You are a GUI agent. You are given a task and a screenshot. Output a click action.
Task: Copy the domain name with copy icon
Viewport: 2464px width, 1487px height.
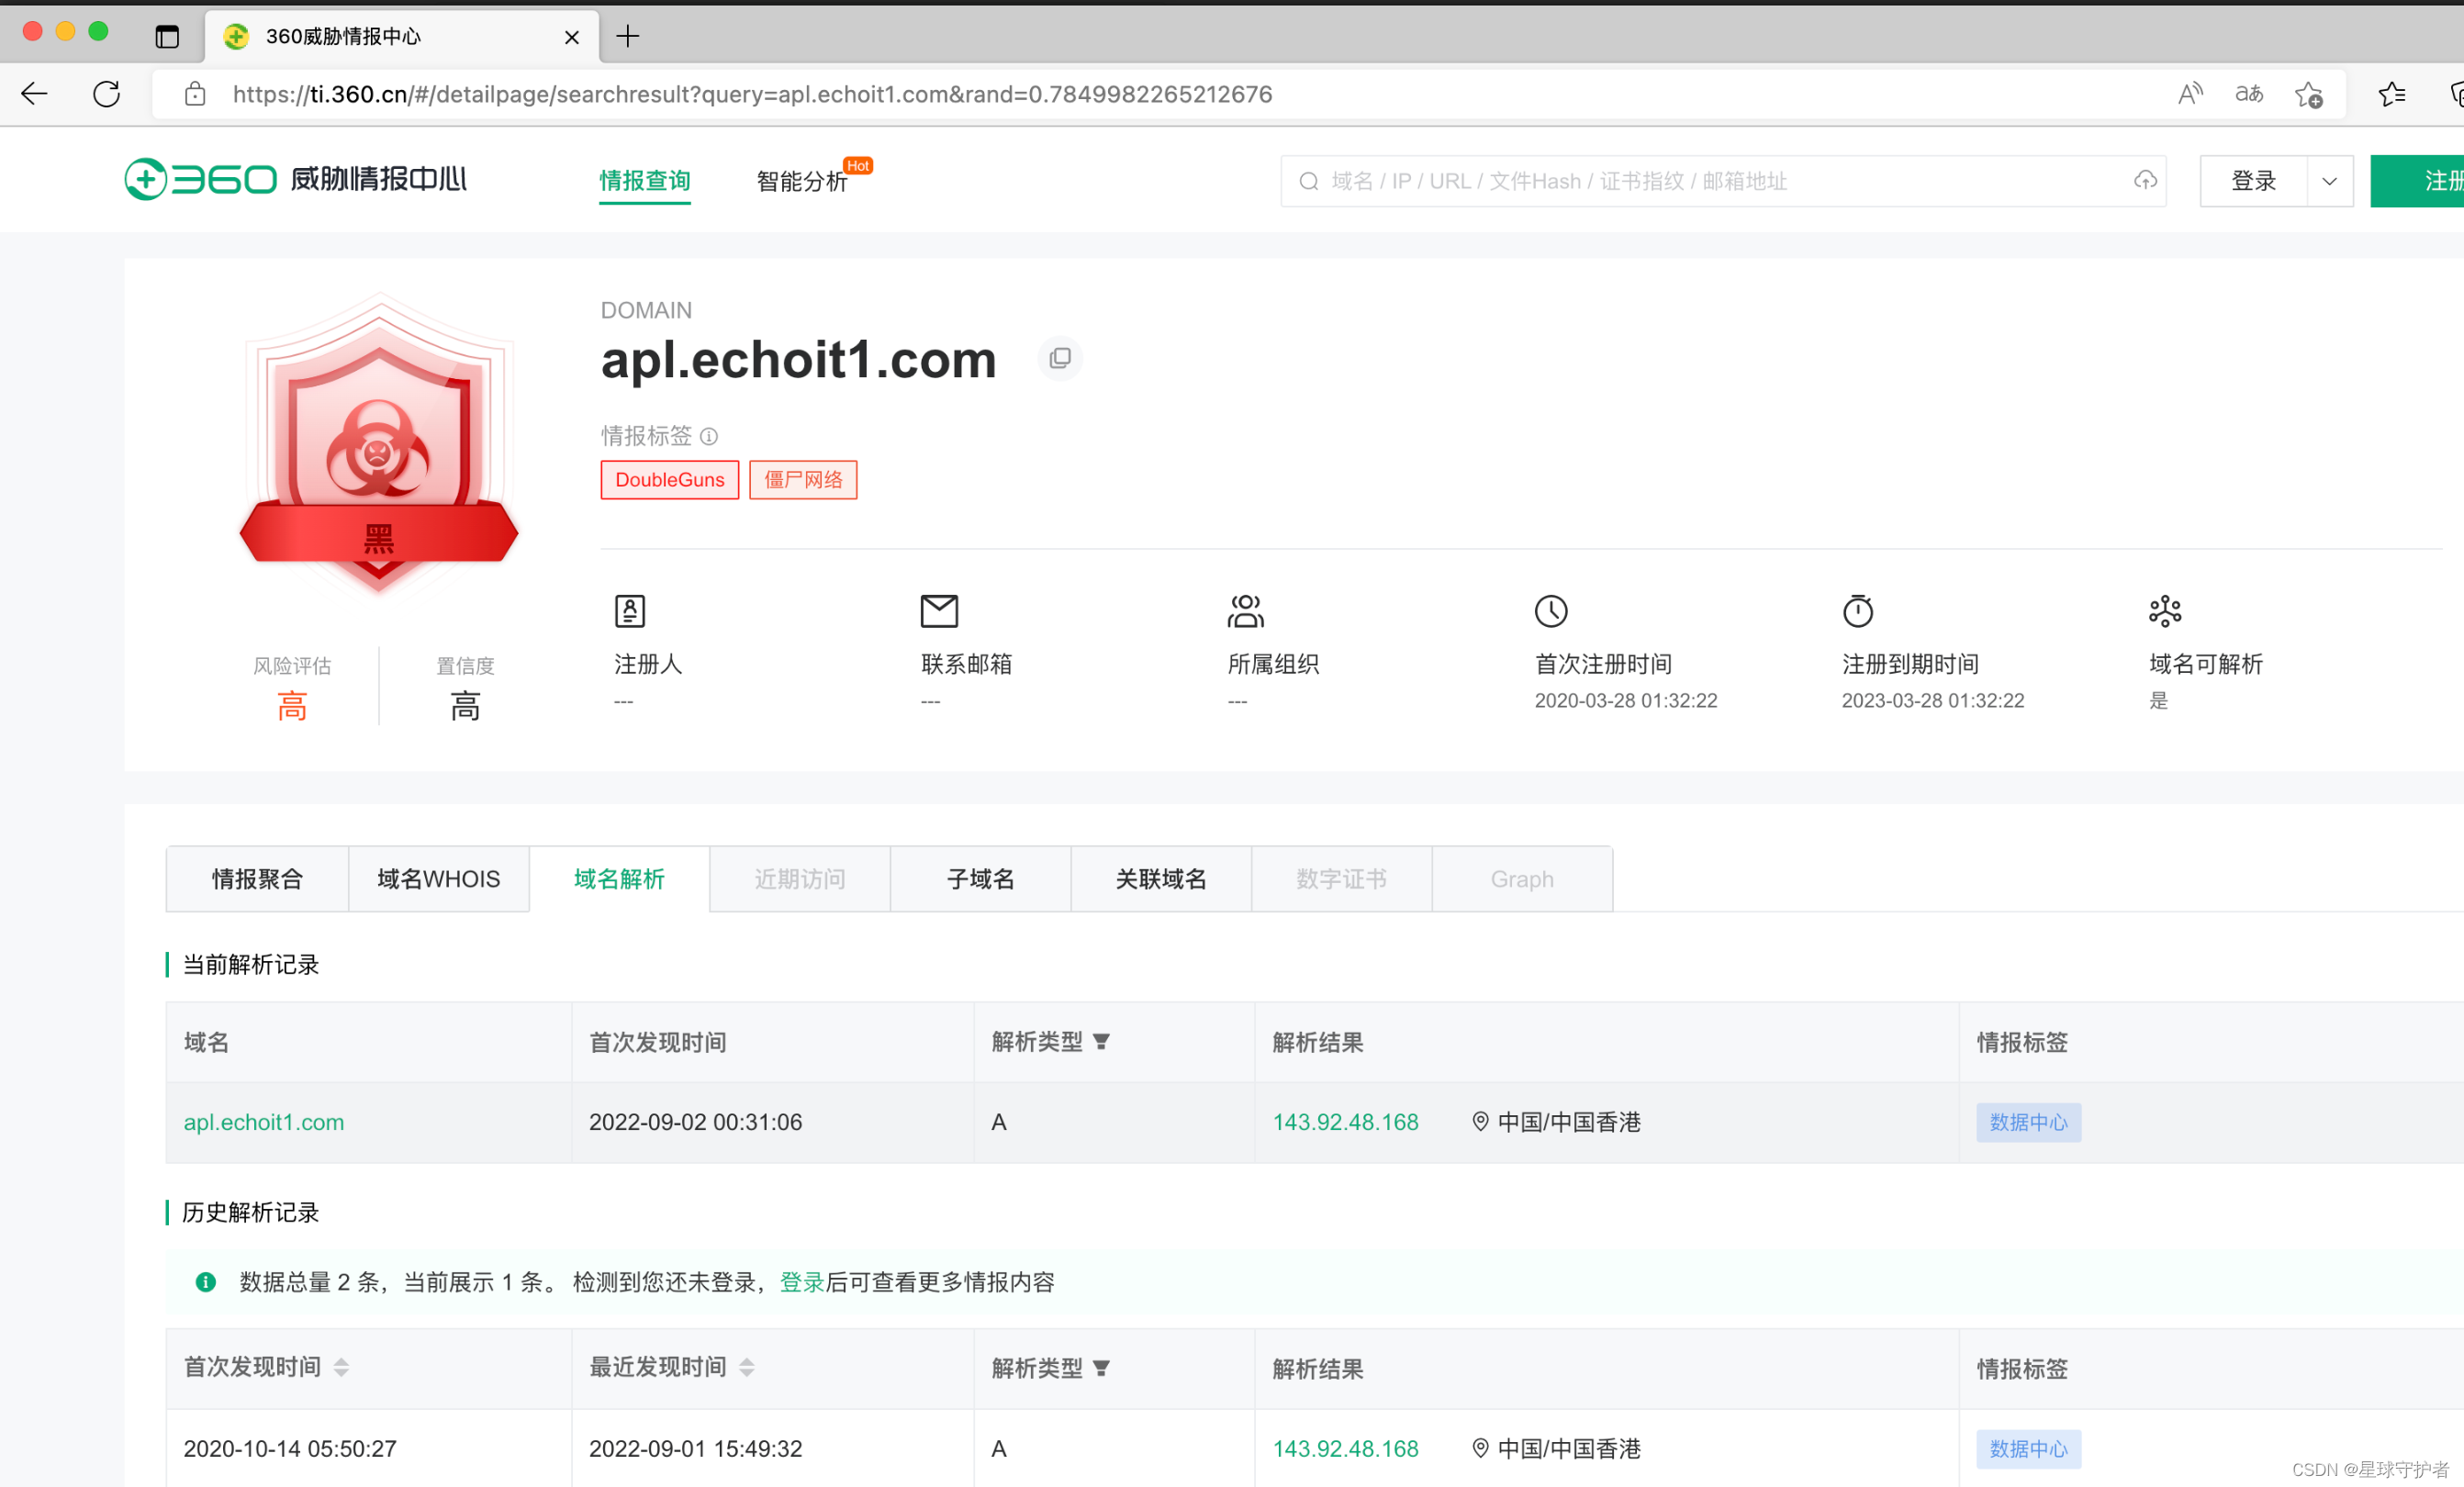click(x=1060, y=358)
